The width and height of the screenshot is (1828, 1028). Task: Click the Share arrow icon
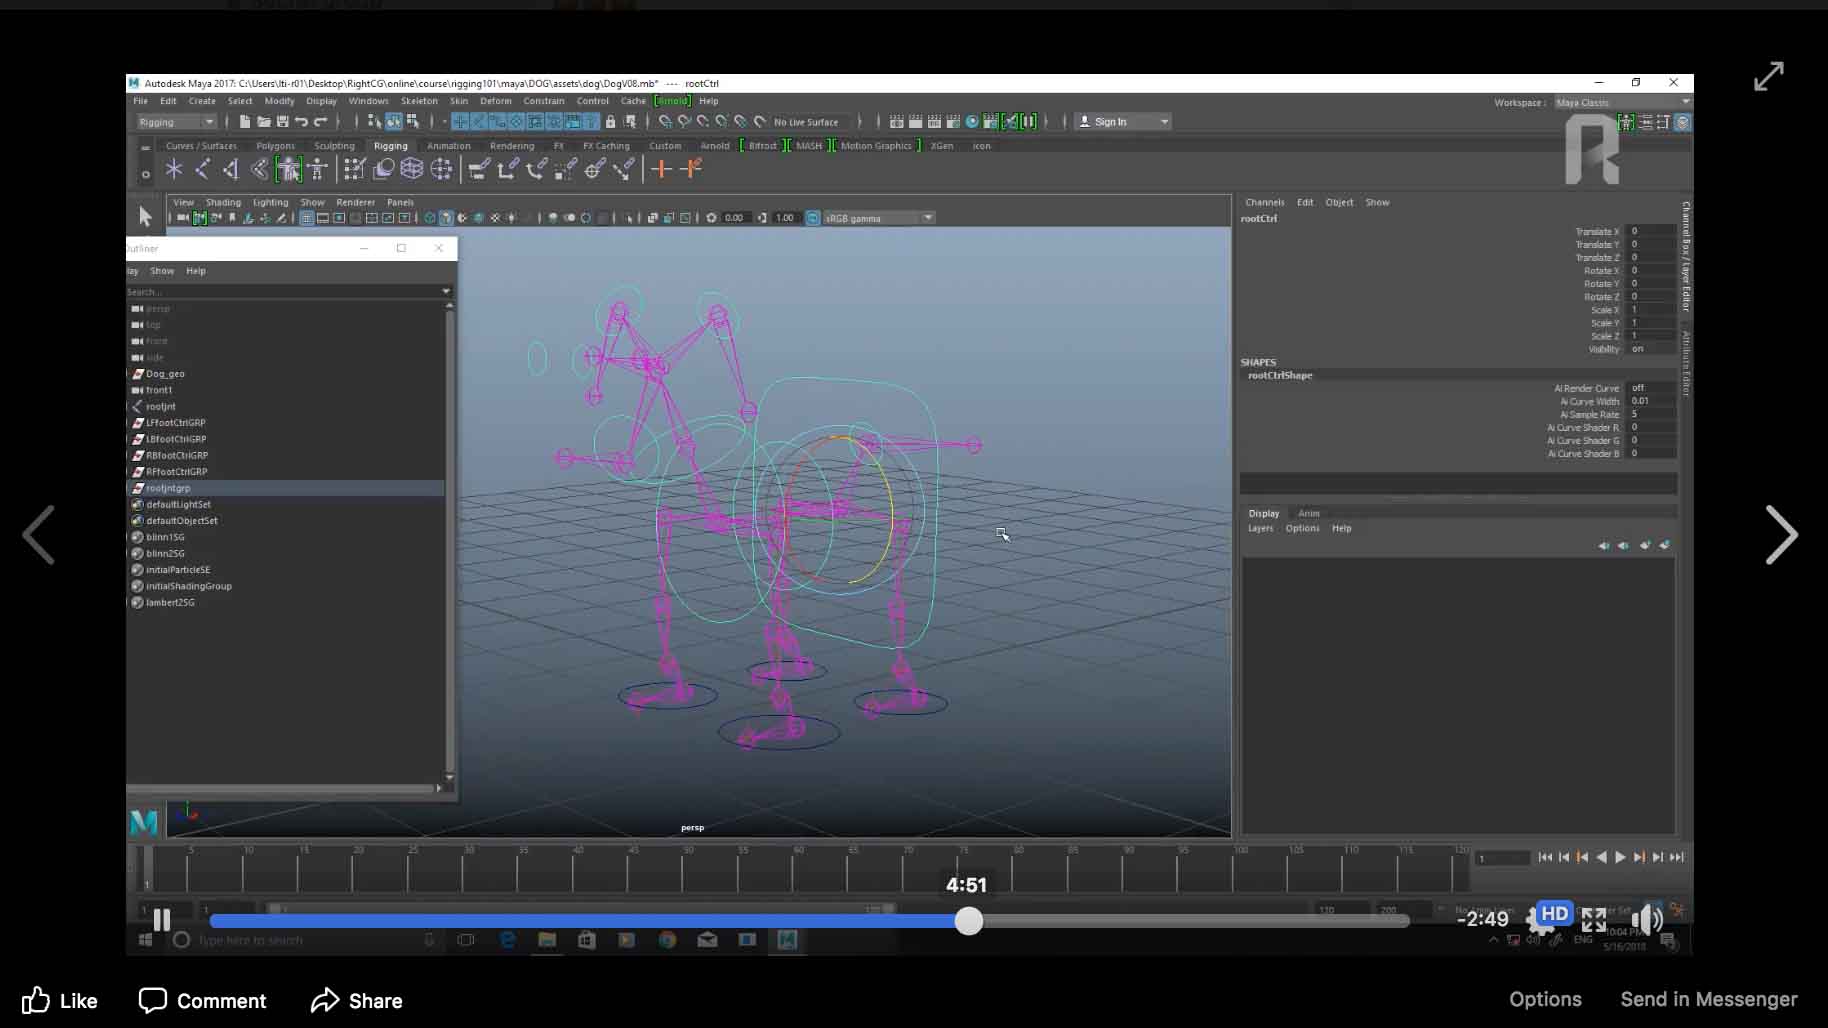point(325,1000)
